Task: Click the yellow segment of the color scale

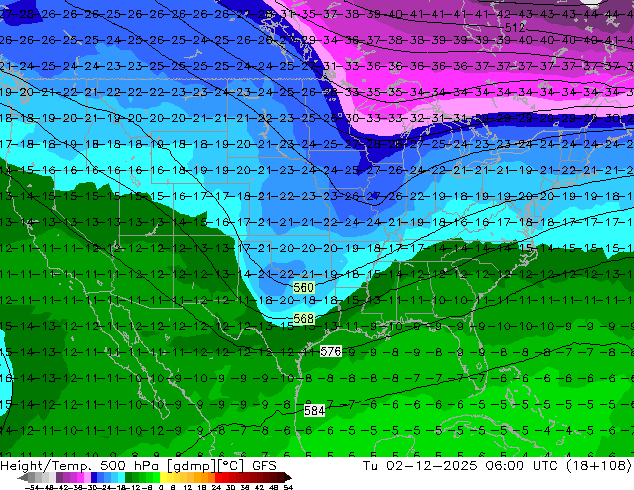Action: point(163,477)
